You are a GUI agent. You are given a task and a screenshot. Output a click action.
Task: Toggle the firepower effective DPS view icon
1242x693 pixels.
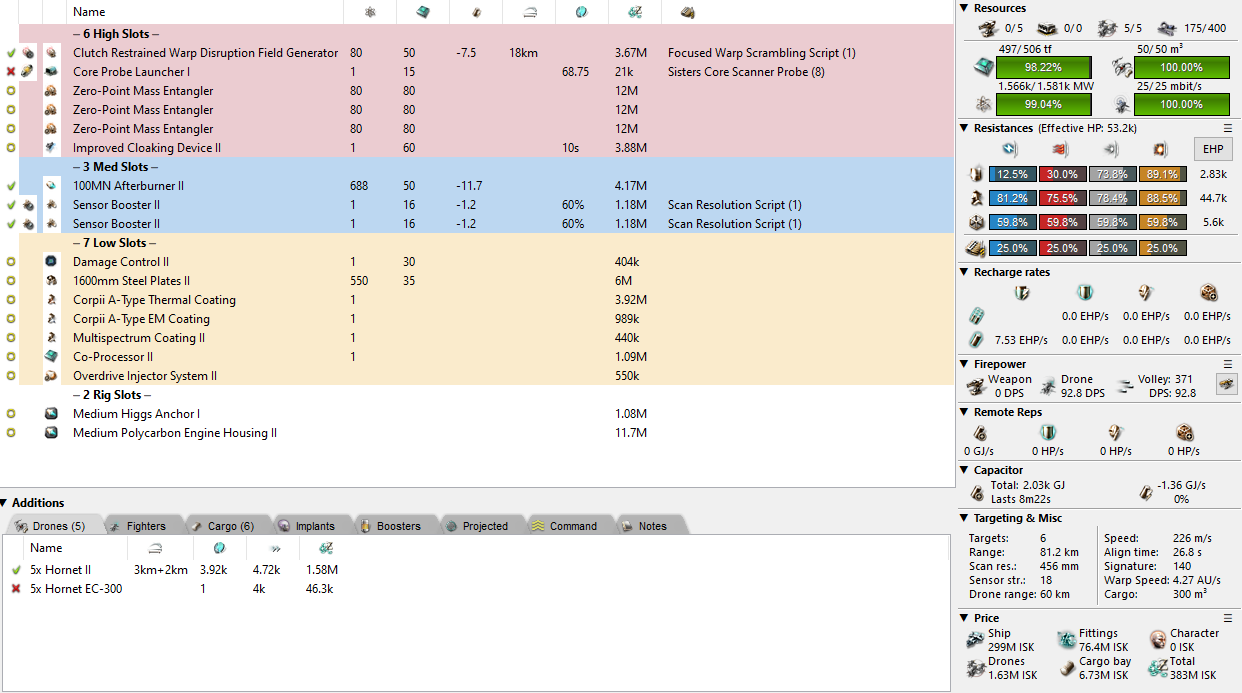(1226, 383)
